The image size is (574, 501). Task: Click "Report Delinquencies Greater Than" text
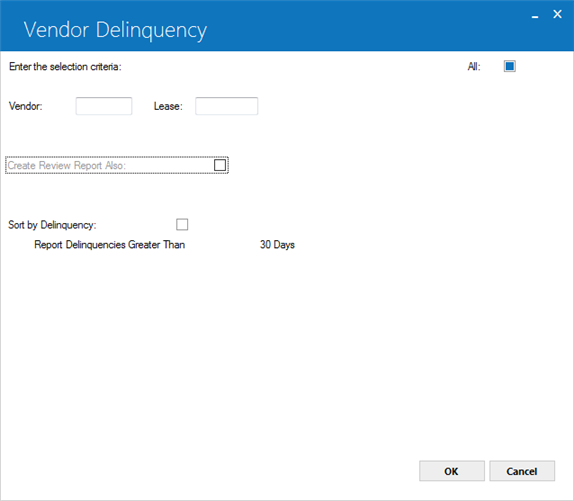coord(109,244)
